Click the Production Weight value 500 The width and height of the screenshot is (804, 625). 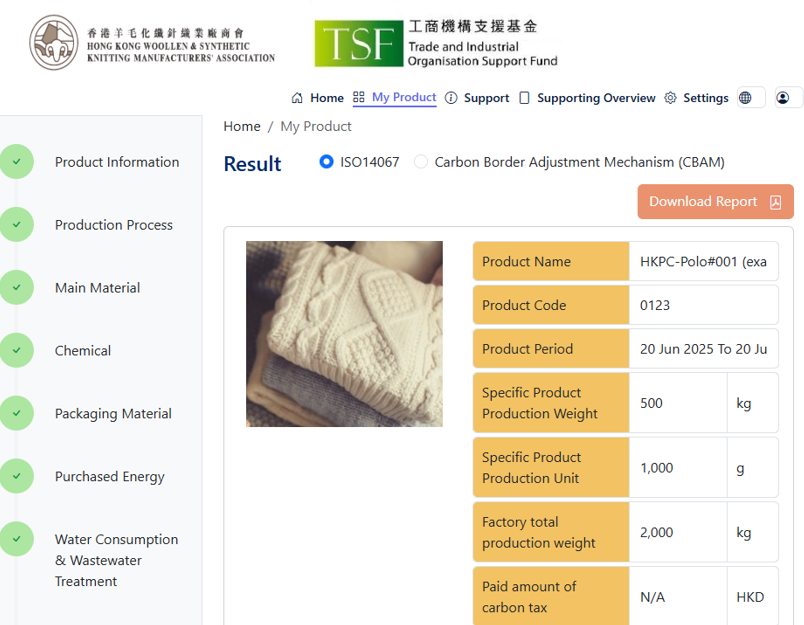(x=677, y=403)
